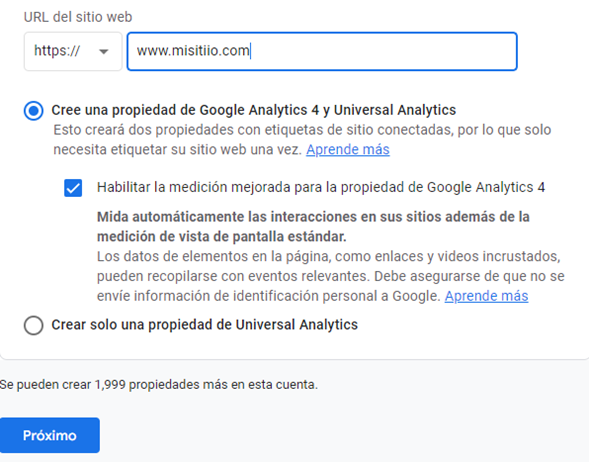589x462 pixels.
Task: Click the 'Los datos de elementos en la página' paragraph
Action: point(331,276)
